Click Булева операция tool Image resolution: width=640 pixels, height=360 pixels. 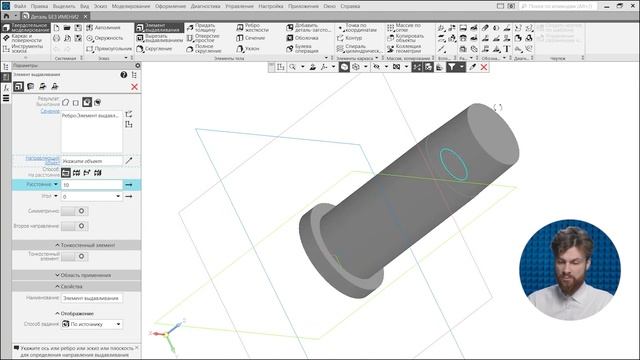(302, 49)
